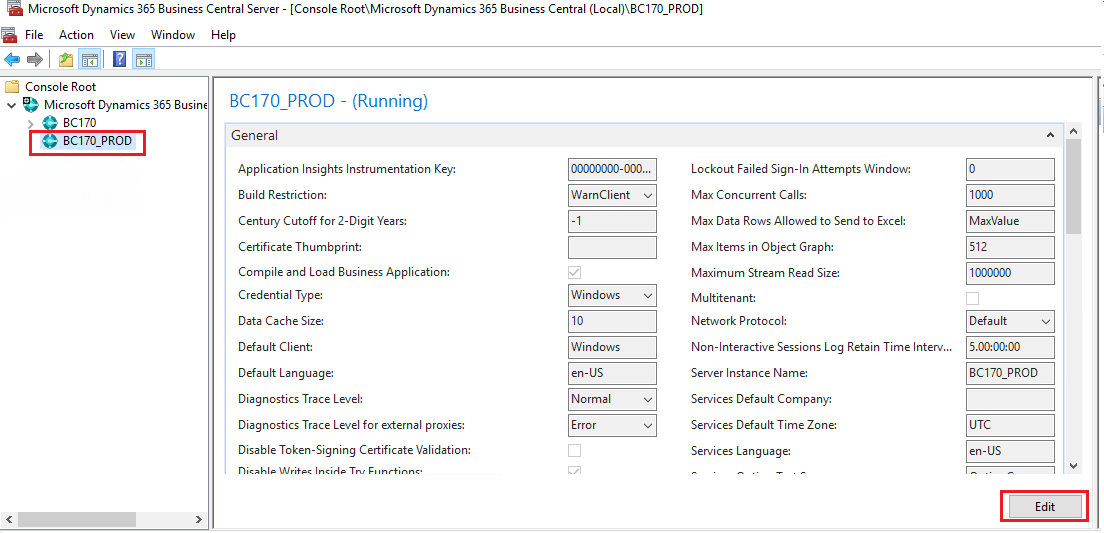1104x533 pixels.
Task: Collapse Microsoft Dynamics 365 Business Central node
Action: pos(11,105)
